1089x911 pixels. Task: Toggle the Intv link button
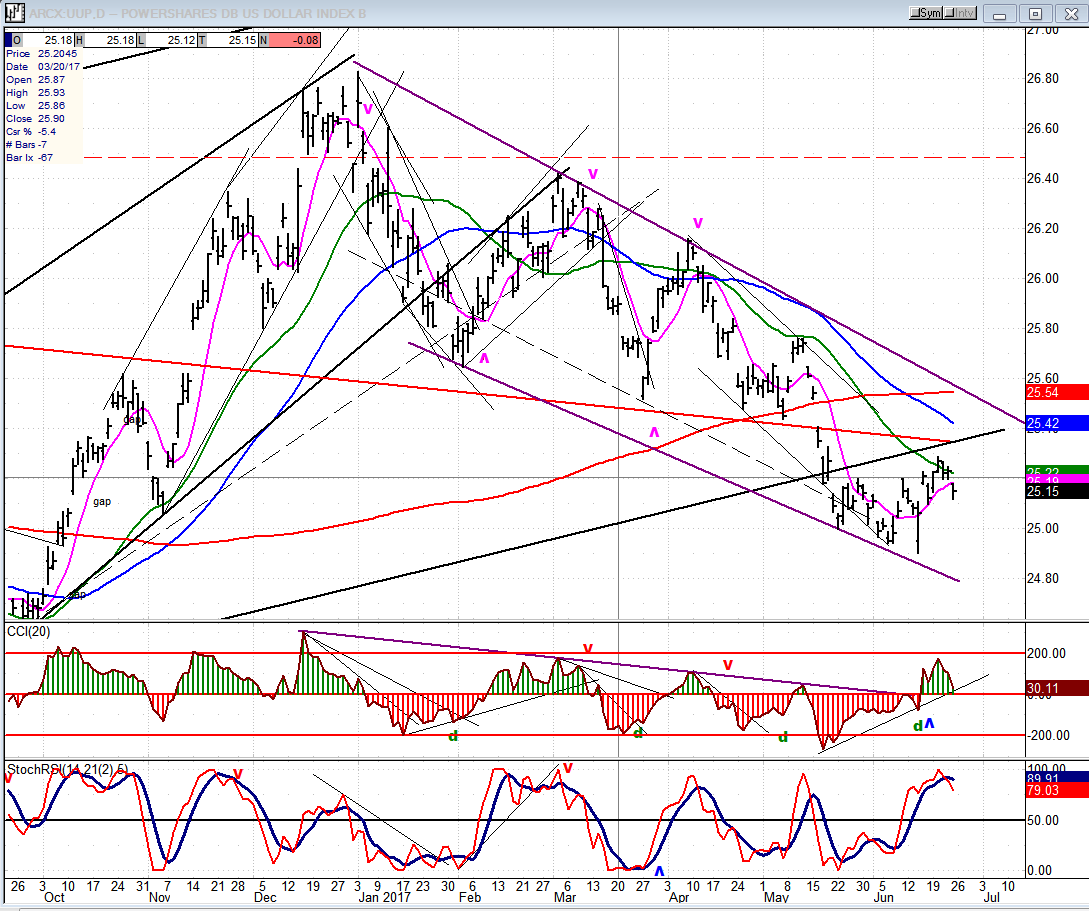coord(961,13)
